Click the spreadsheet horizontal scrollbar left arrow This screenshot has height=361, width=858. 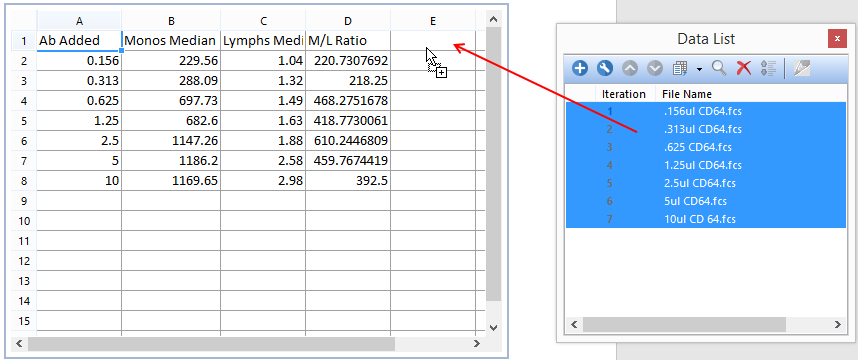19,344
